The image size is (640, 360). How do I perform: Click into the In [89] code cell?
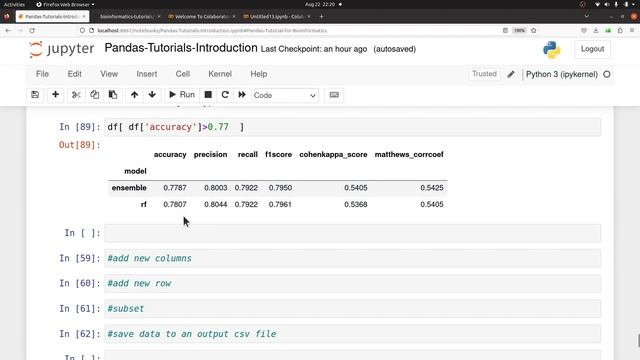point(352,127)
